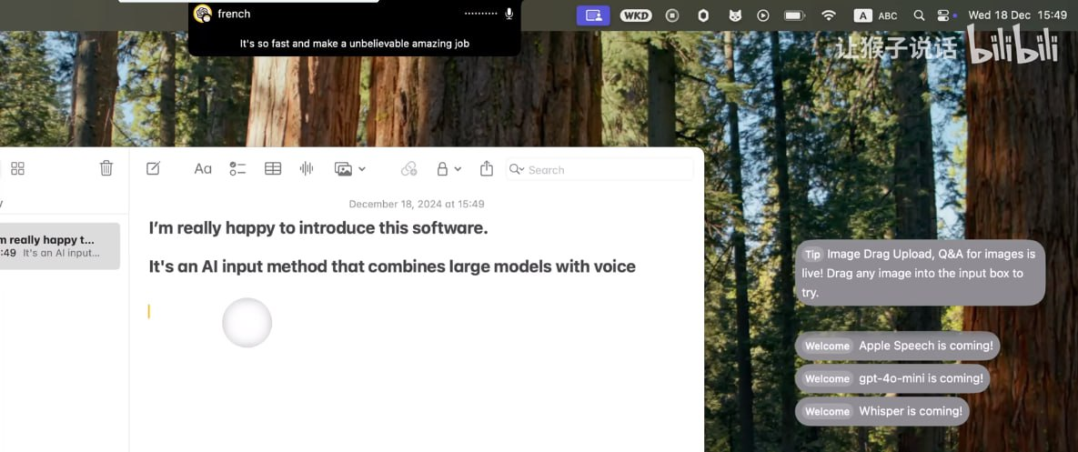
Task: Expand the media insert dropdown
Action: tap(349, 169)
